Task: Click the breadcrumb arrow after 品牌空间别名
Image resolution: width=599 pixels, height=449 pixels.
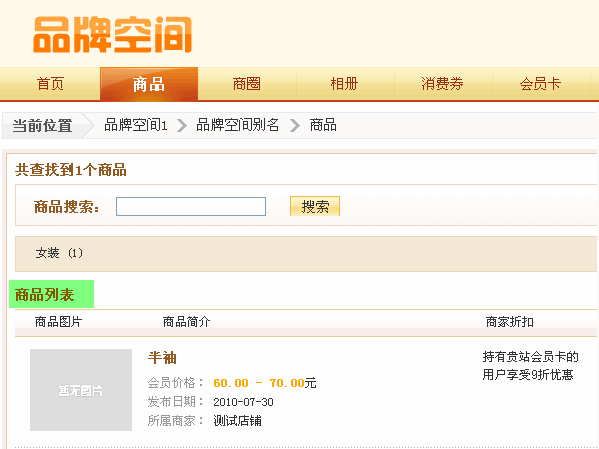Action: 295,125
